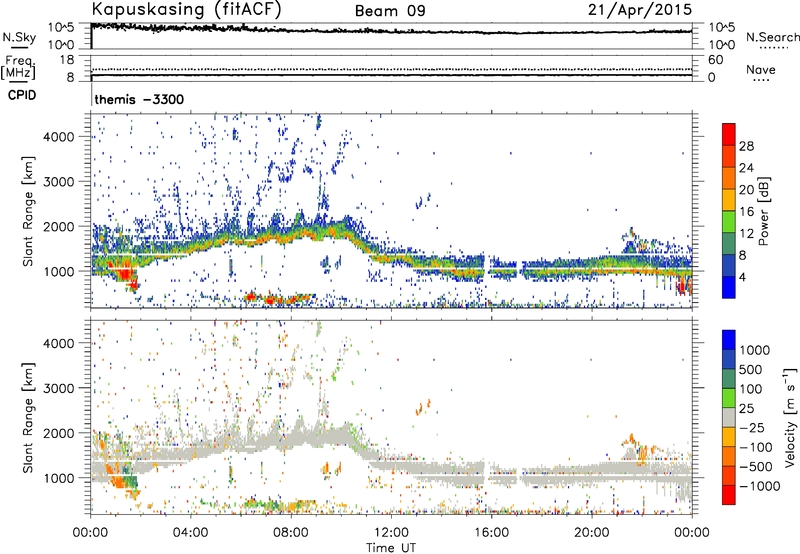Pick the blue top segment of Velocity colorbar
800x554 pixels.
click(729, 339)
